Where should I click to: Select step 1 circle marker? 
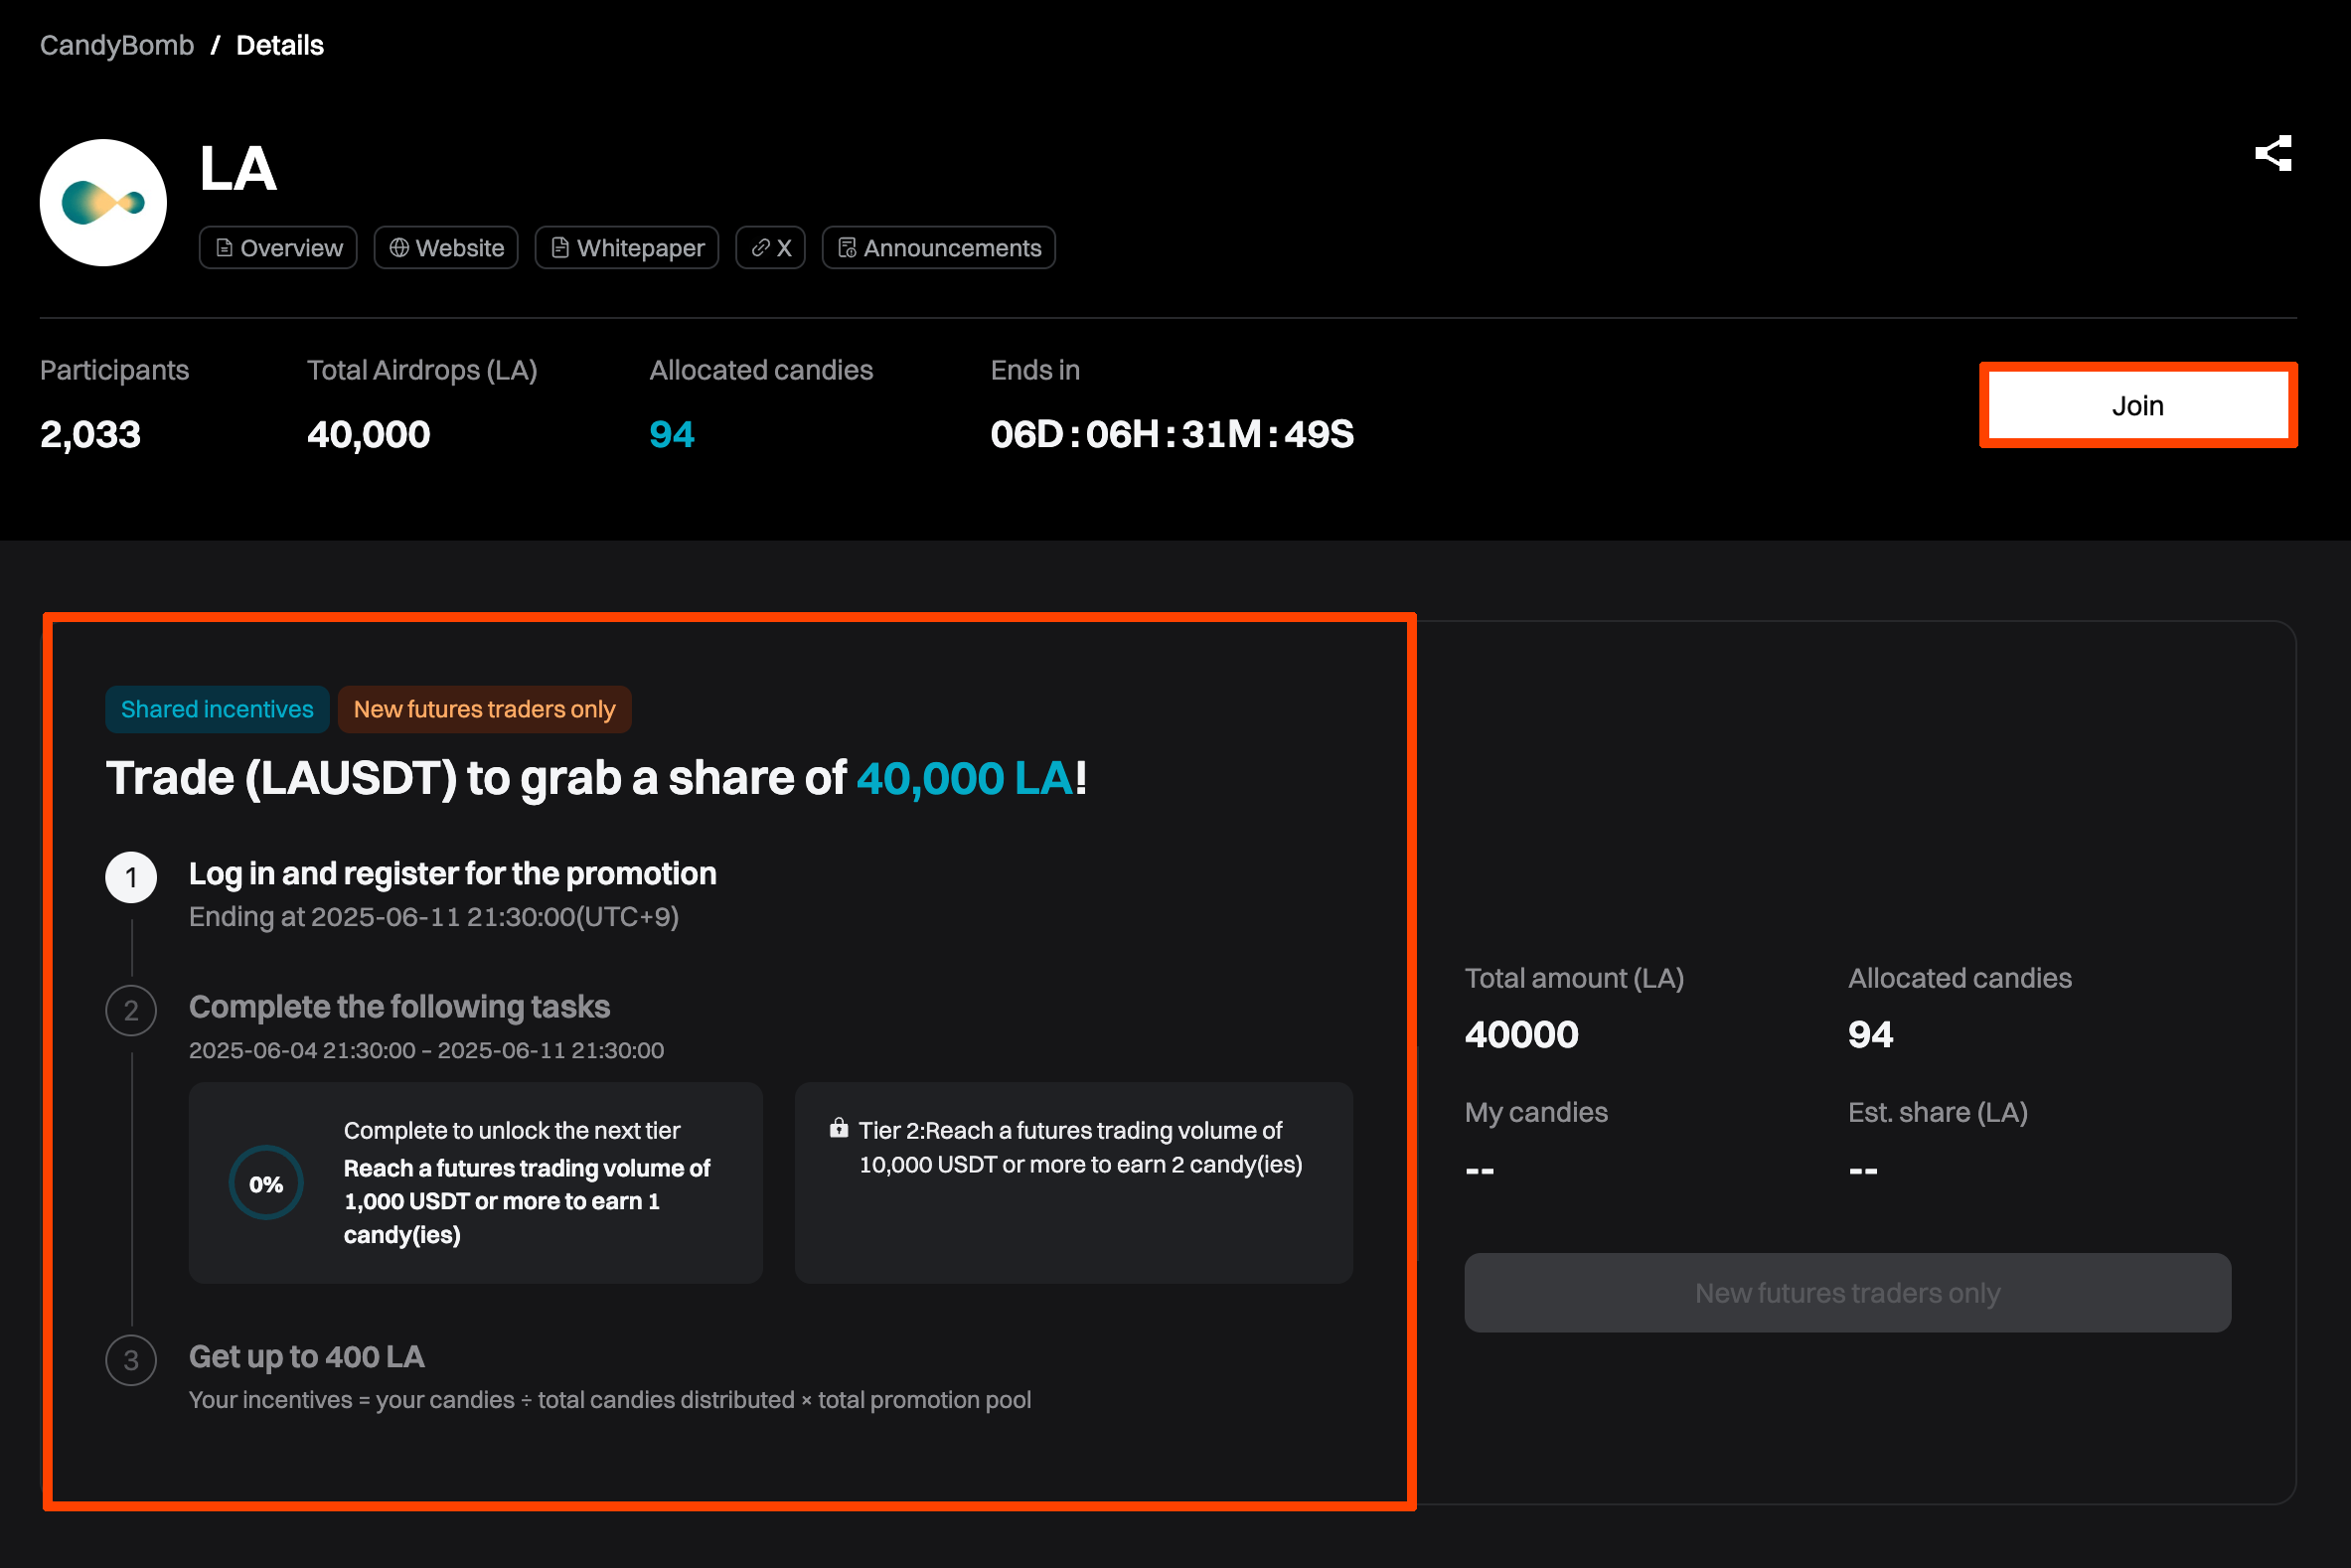pyautogui.click(x=131, y=877)
